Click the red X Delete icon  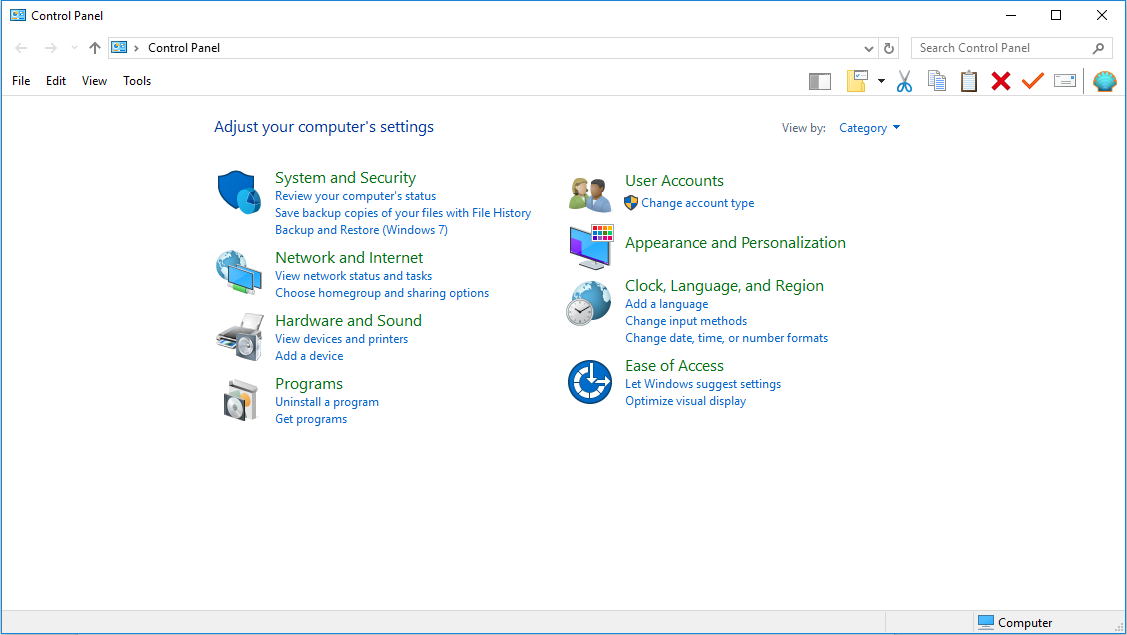tap(1000, 81)
